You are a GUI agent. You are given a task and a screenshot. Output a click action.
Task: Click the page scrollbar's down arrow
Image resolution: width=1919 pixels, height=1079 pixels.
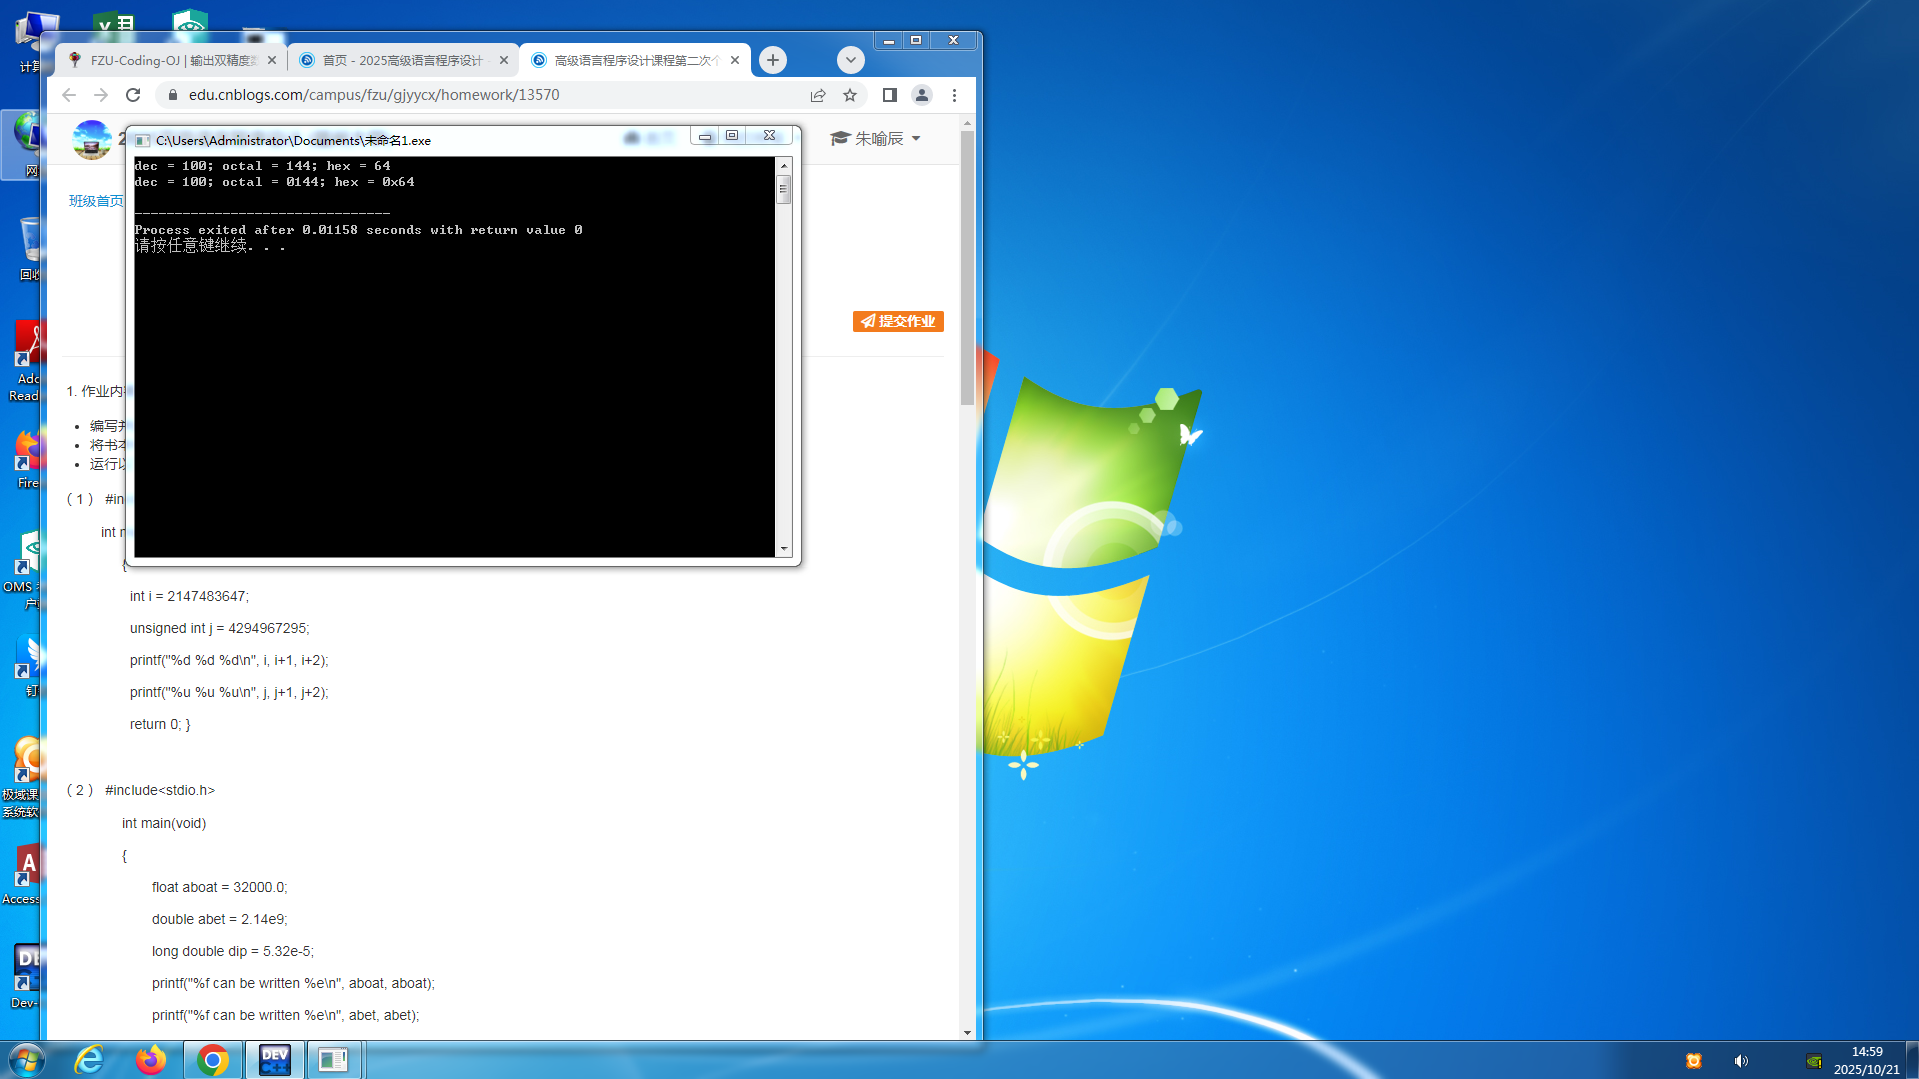click(967, 1032)
